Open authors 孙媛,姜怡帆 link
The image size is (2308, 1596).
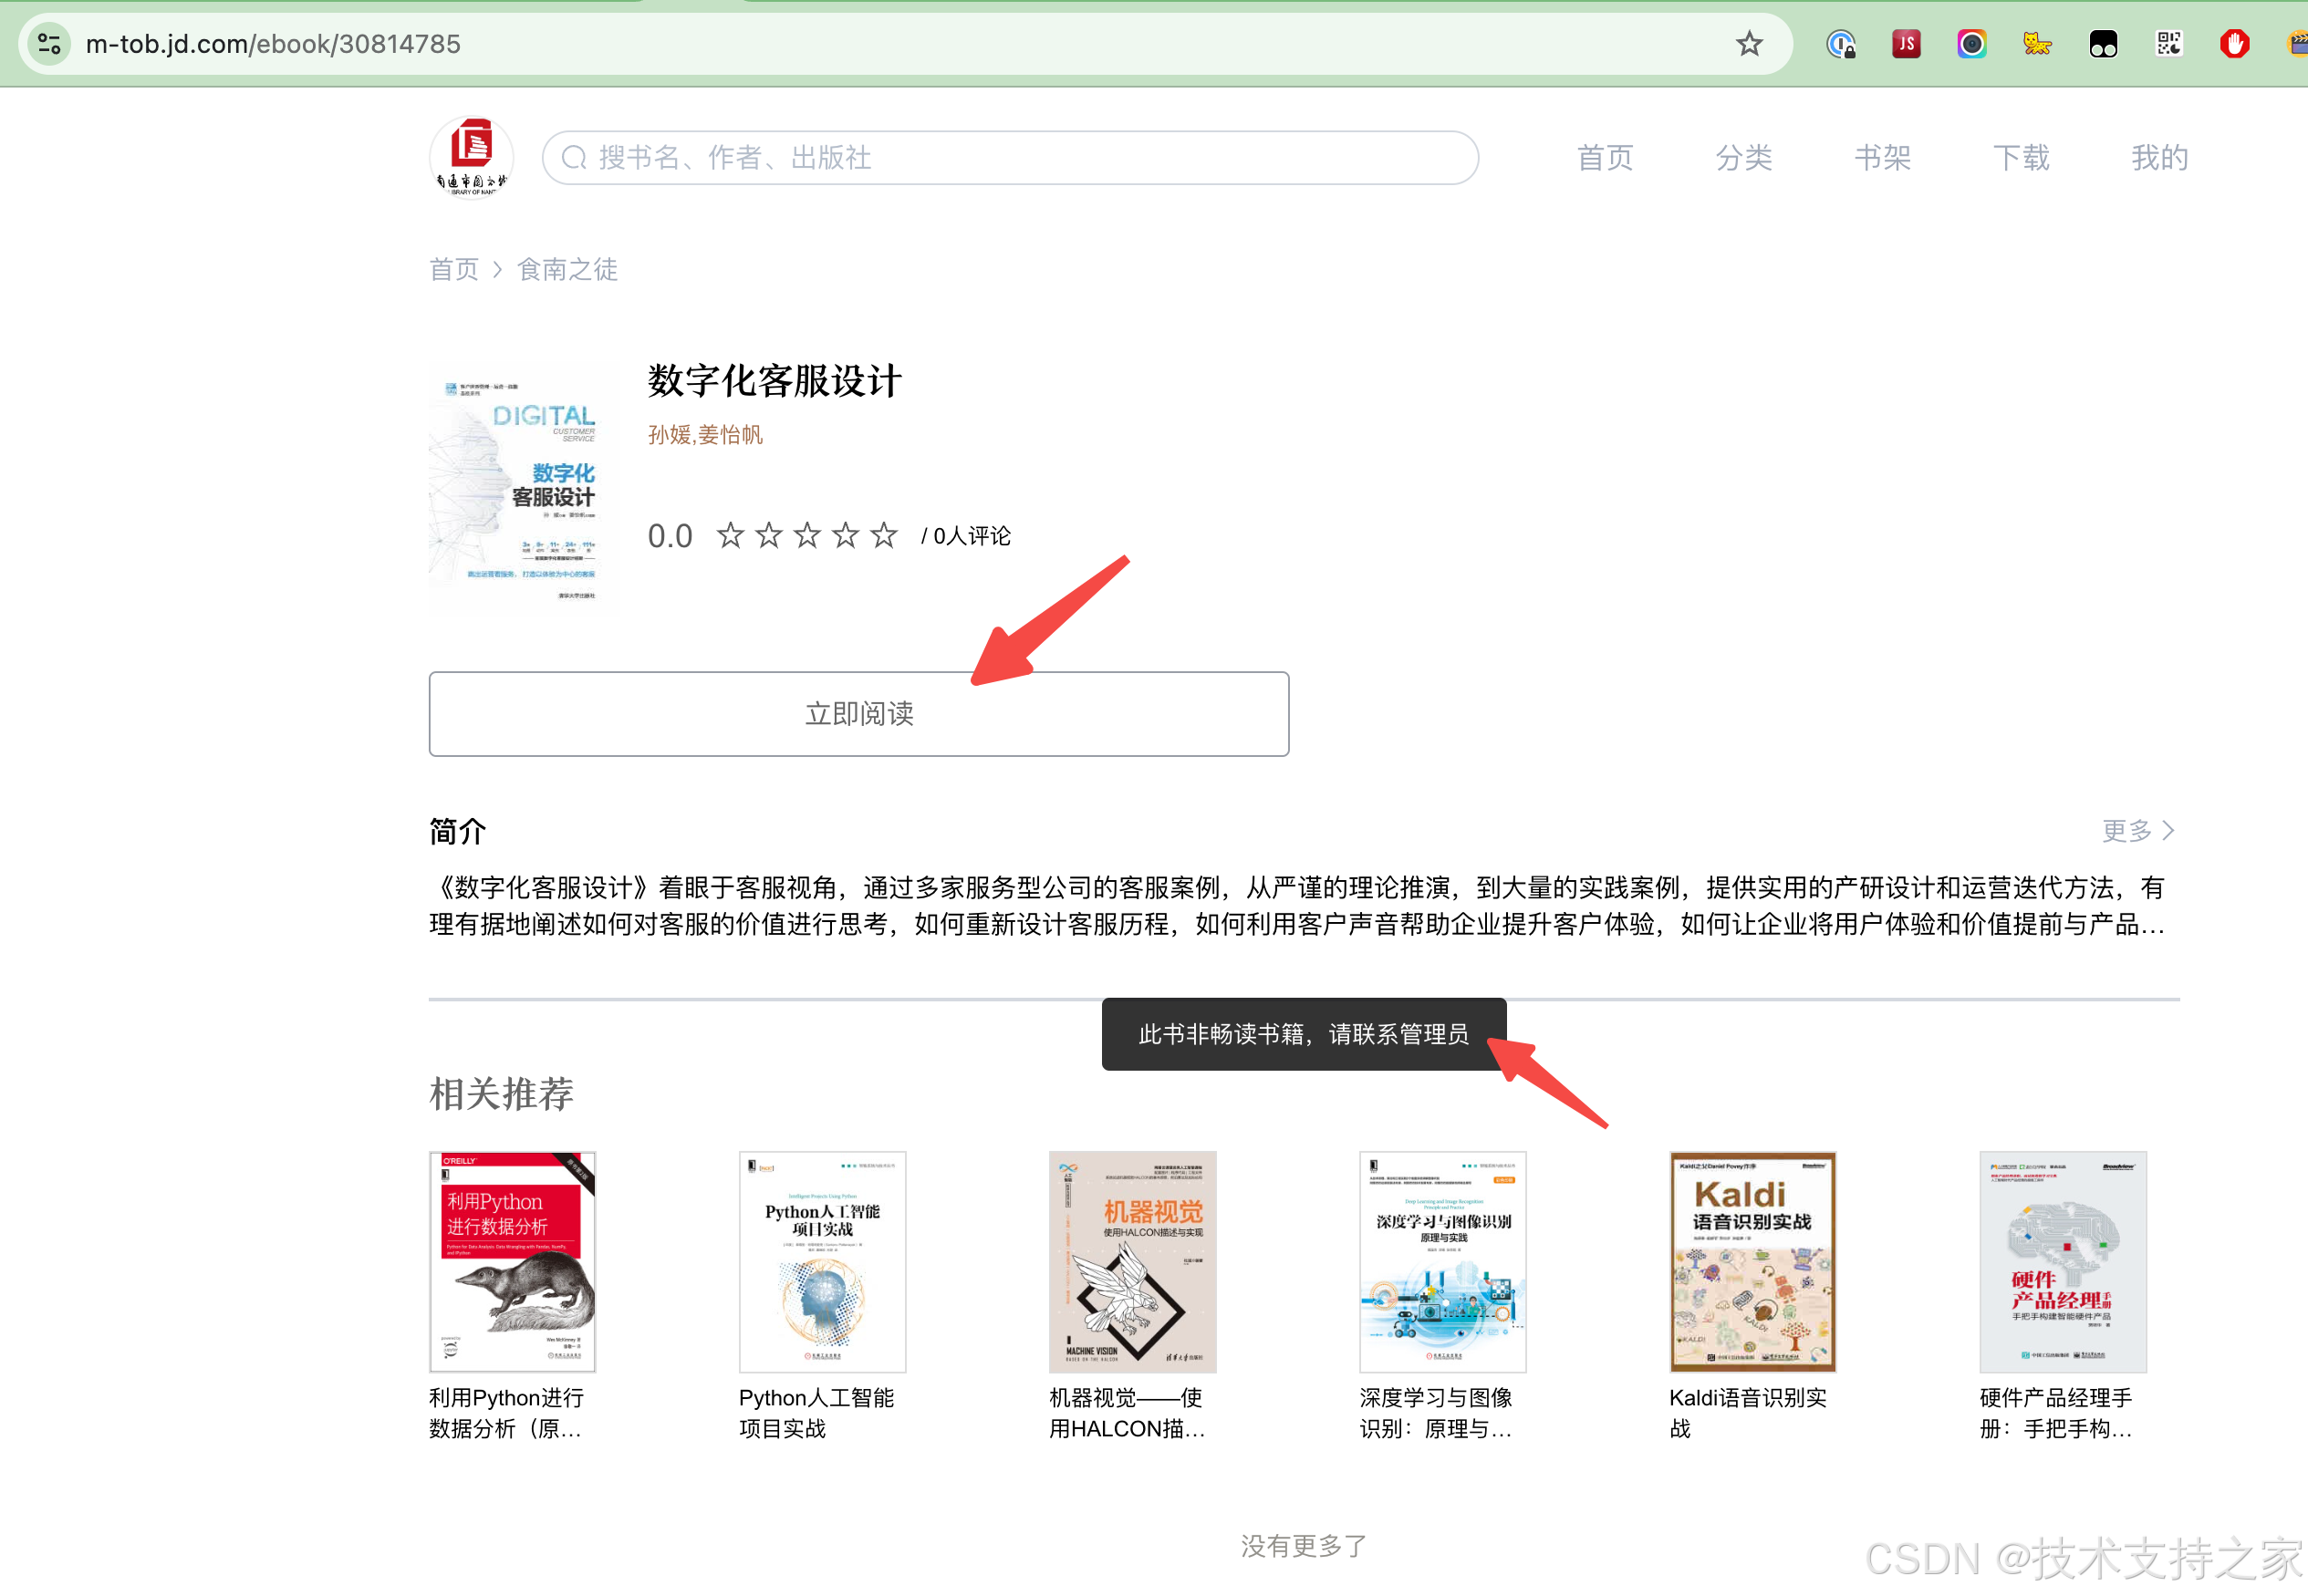click(x=705, y=435)
